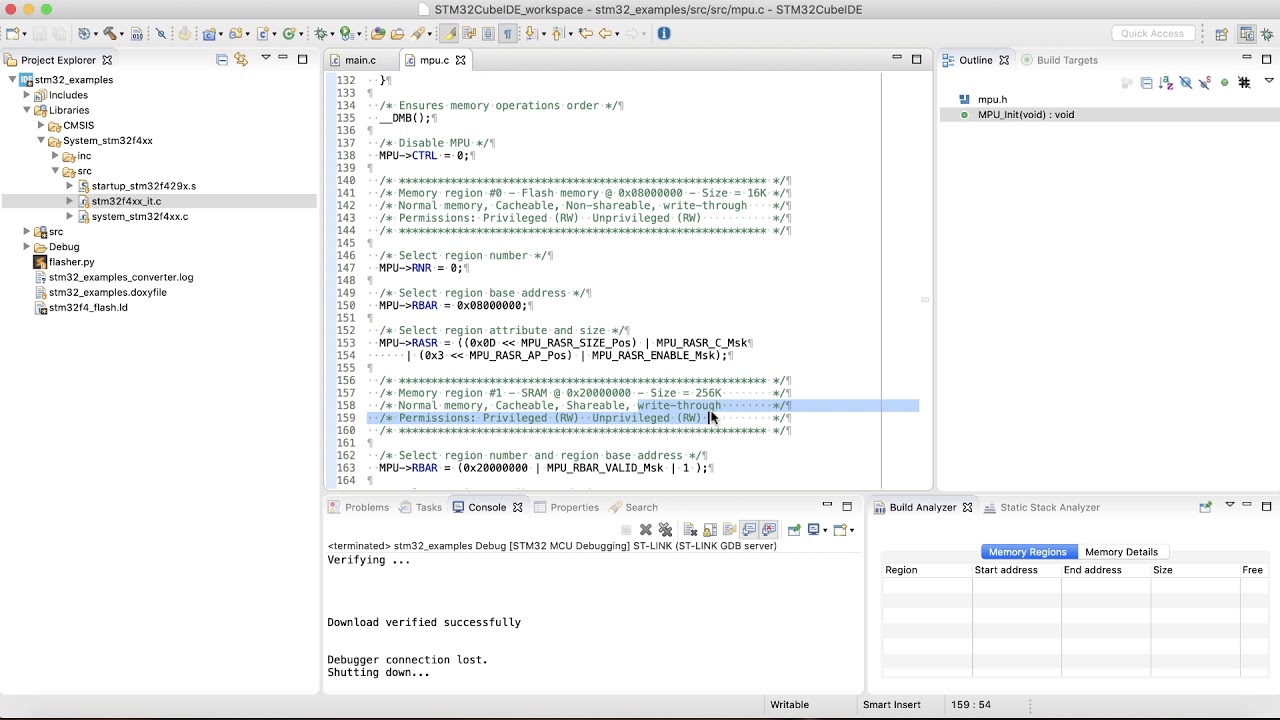
Task: Expand the Debug folder in the tree
Action: (x=27, y=247)
